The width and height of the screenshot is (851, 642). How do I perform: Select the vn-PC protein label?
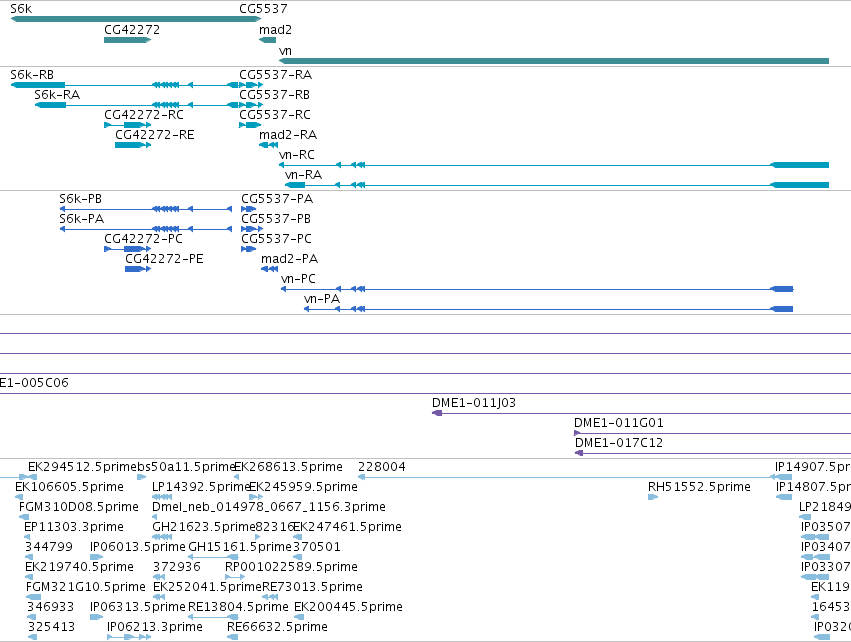coord(299,279)
